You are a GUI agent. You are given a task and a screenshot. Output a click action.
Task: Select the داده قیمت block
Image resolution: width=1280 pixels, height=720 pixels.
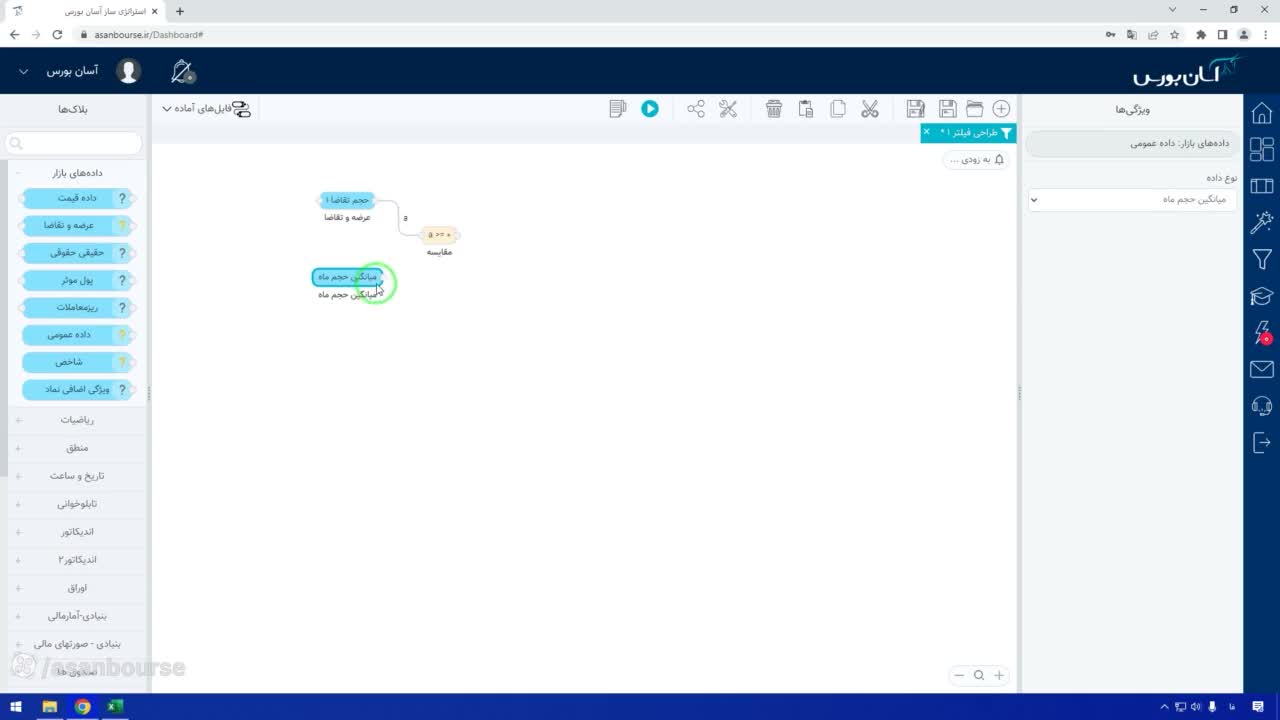pyautogui.click(x=76, y=198)
